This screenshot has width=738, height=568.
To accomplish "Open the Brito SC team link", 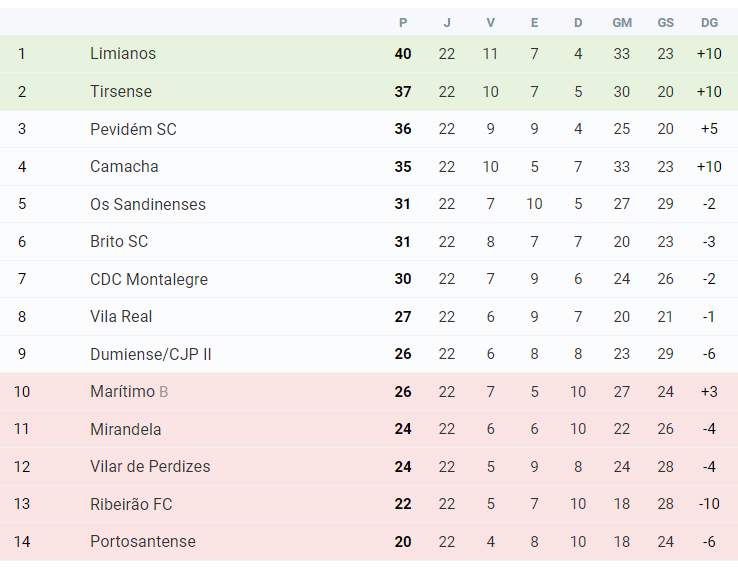I will (x=119, y=241).
